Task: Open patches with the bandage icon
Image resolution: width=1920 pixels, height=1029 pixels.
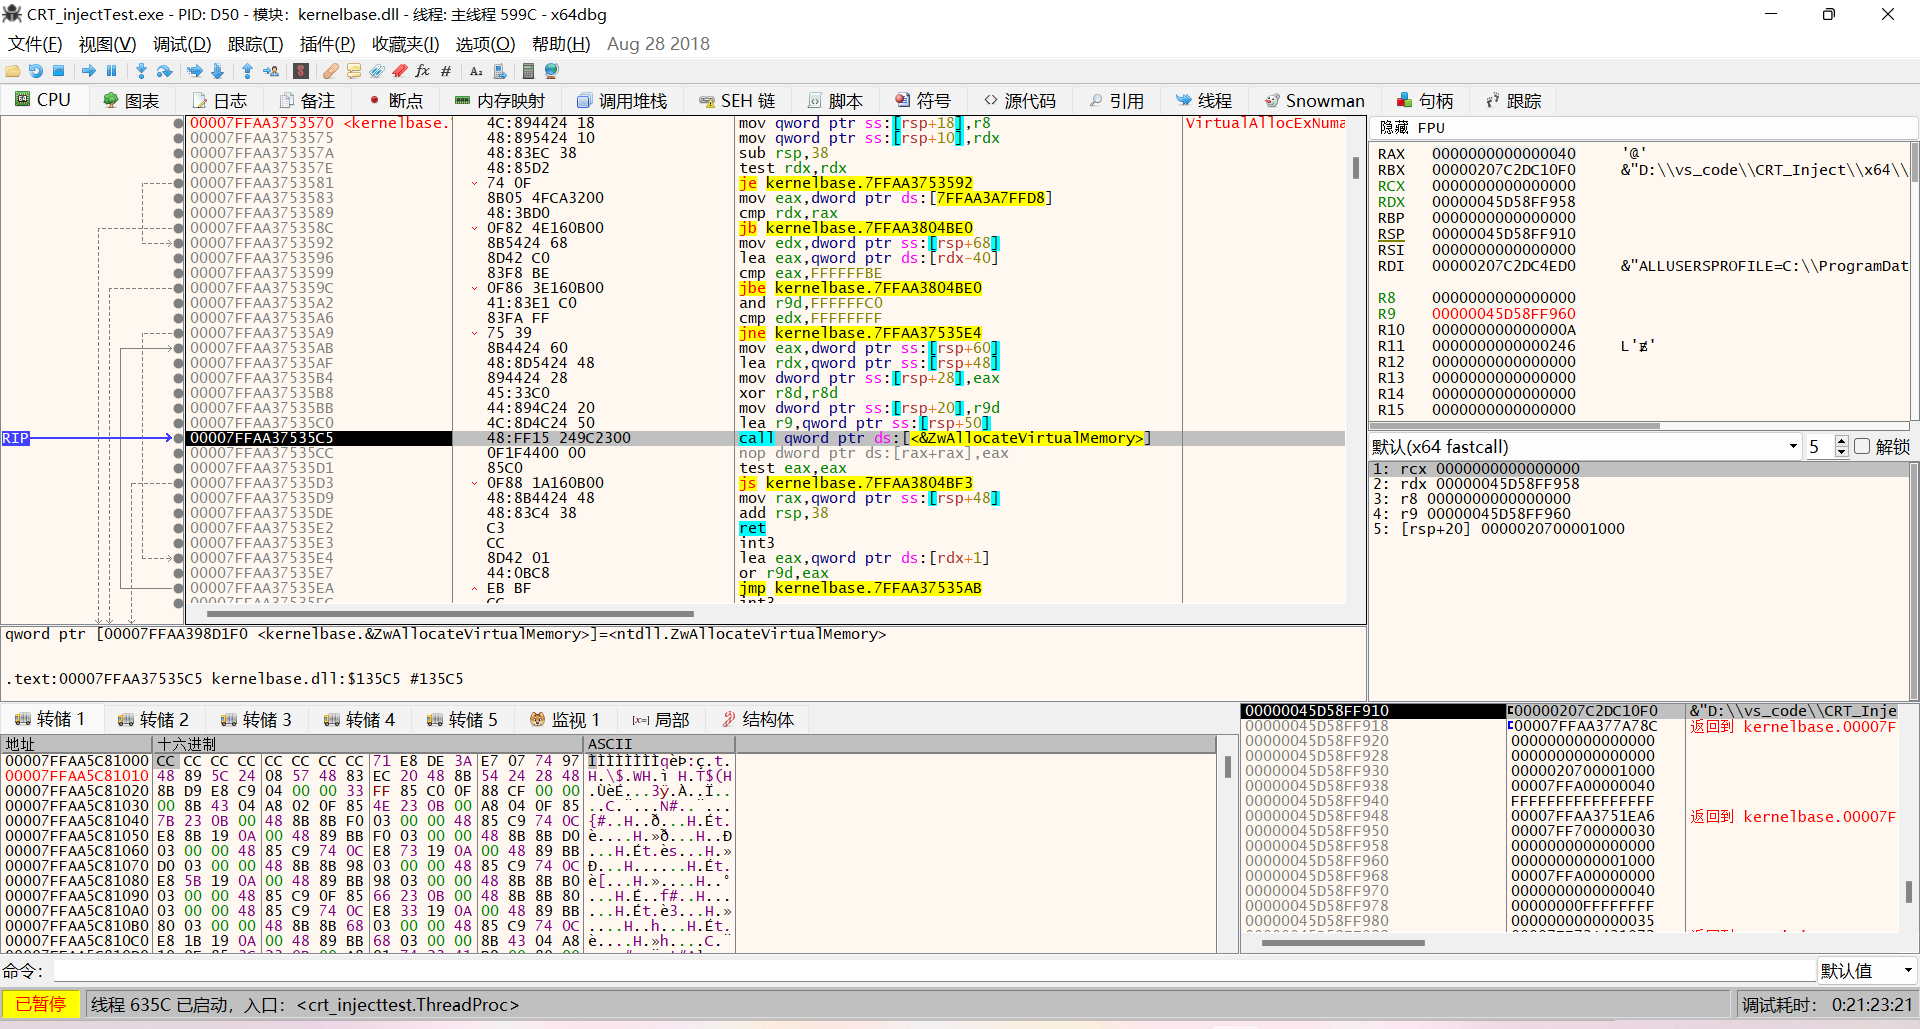Action: (x=331, y=71)
